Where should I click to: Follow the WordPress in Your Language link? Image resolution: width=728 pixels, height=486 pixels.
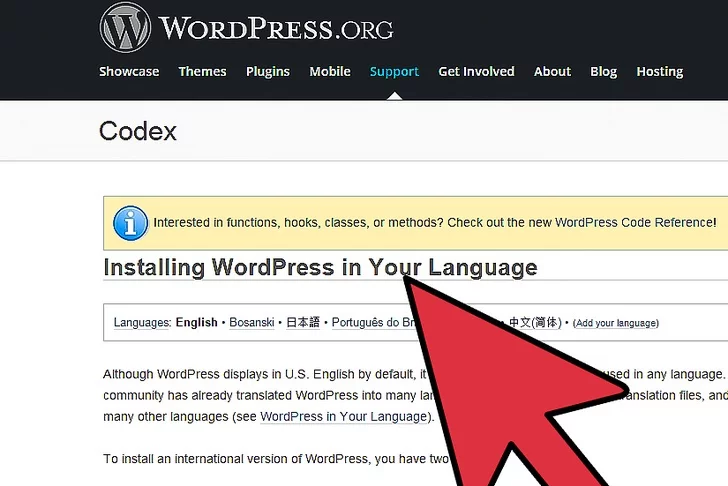pyautogui.click(x=343, y=416)
